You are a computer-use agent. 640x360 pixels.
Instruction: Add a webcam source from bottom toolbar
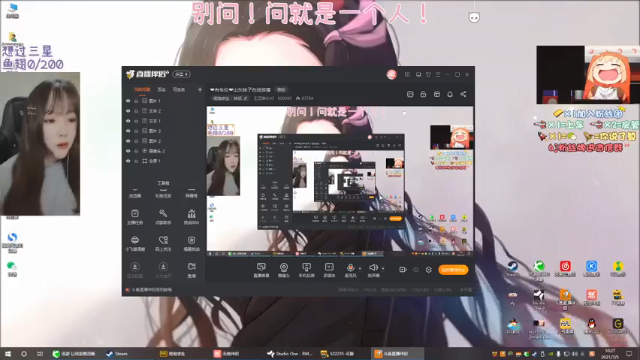pos(284,270)
